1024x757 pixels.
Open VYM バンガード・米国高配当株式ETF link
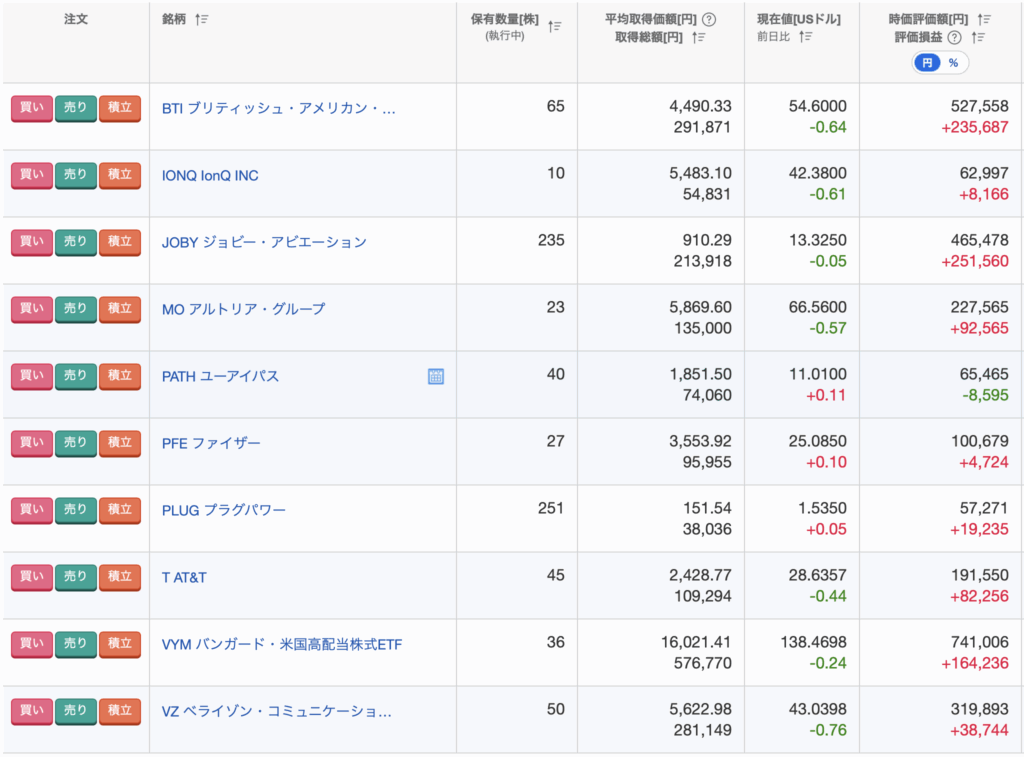282,645
